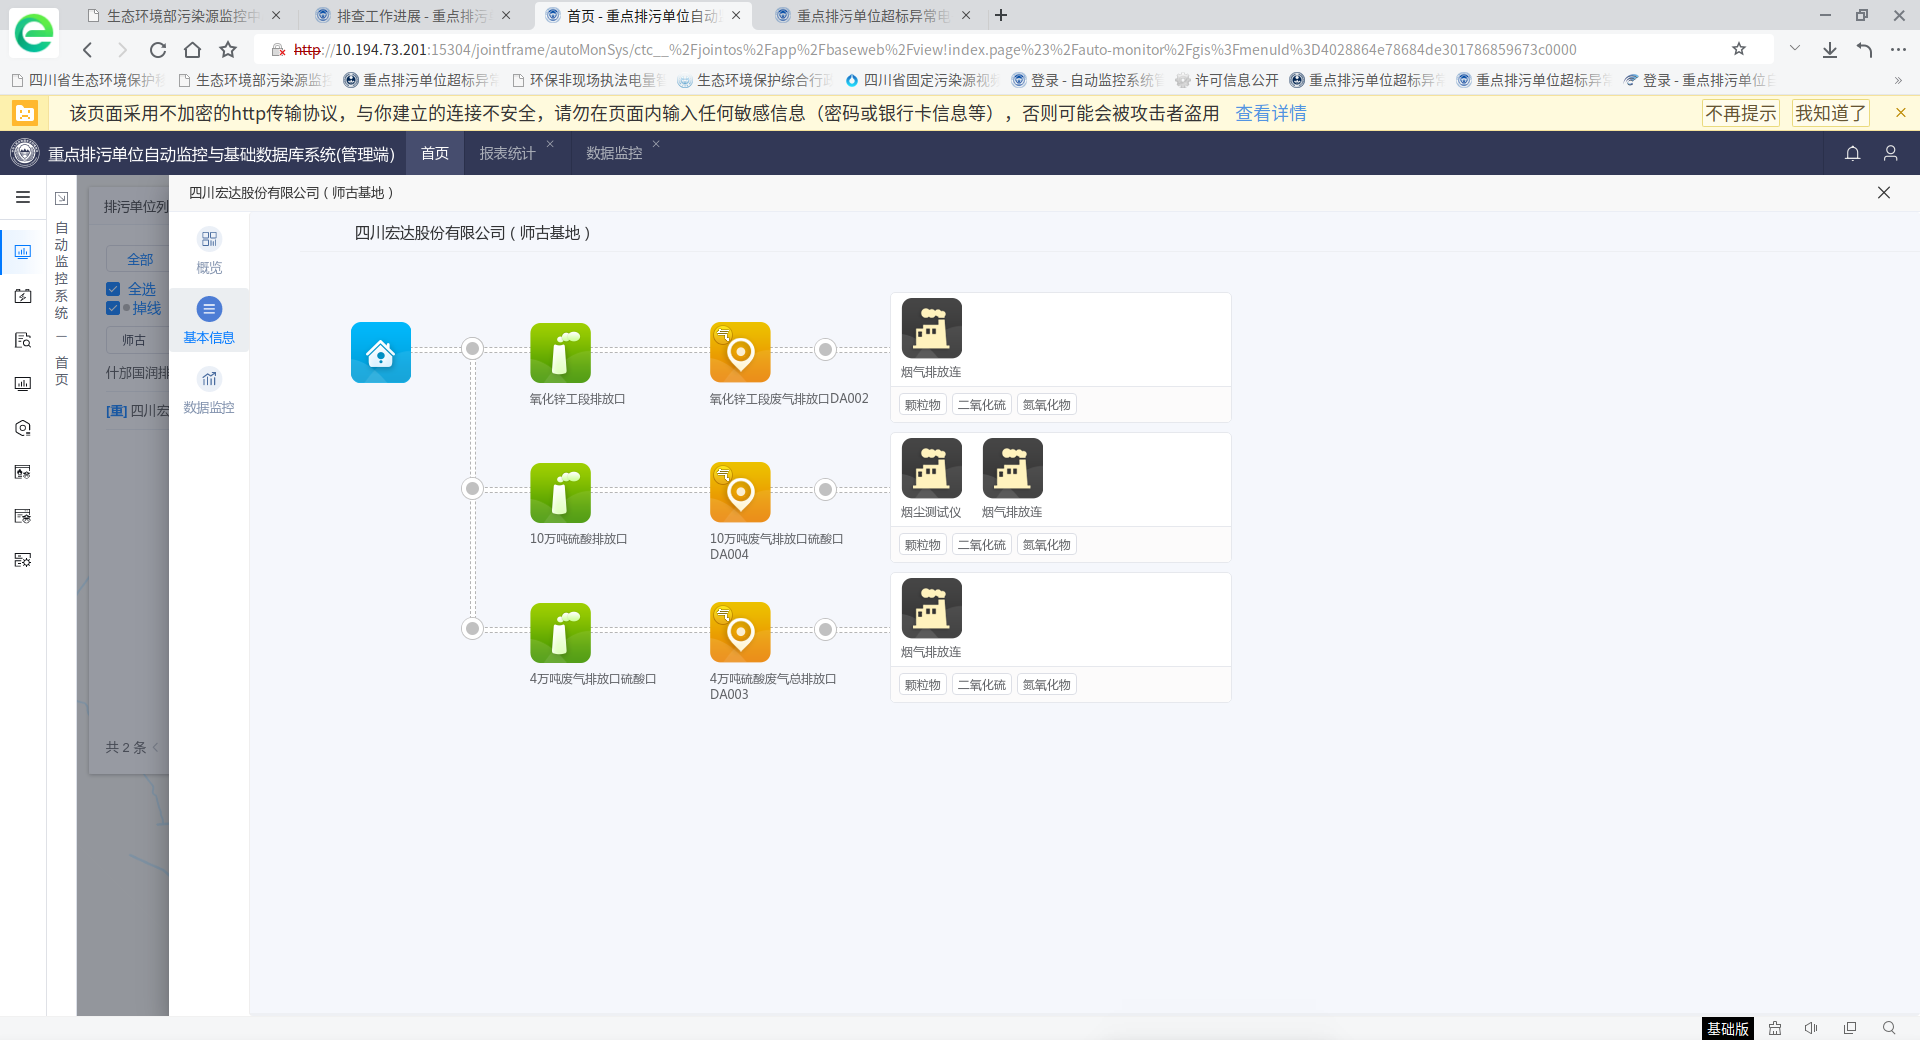
Task: Open browser more-options ellipsis menu
Action: [1898, 50]
